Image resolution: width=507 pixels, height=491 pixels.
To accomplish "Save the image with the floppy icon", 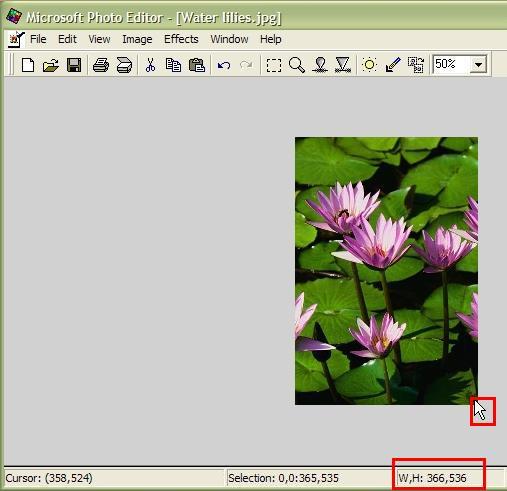I will point(74,65).
